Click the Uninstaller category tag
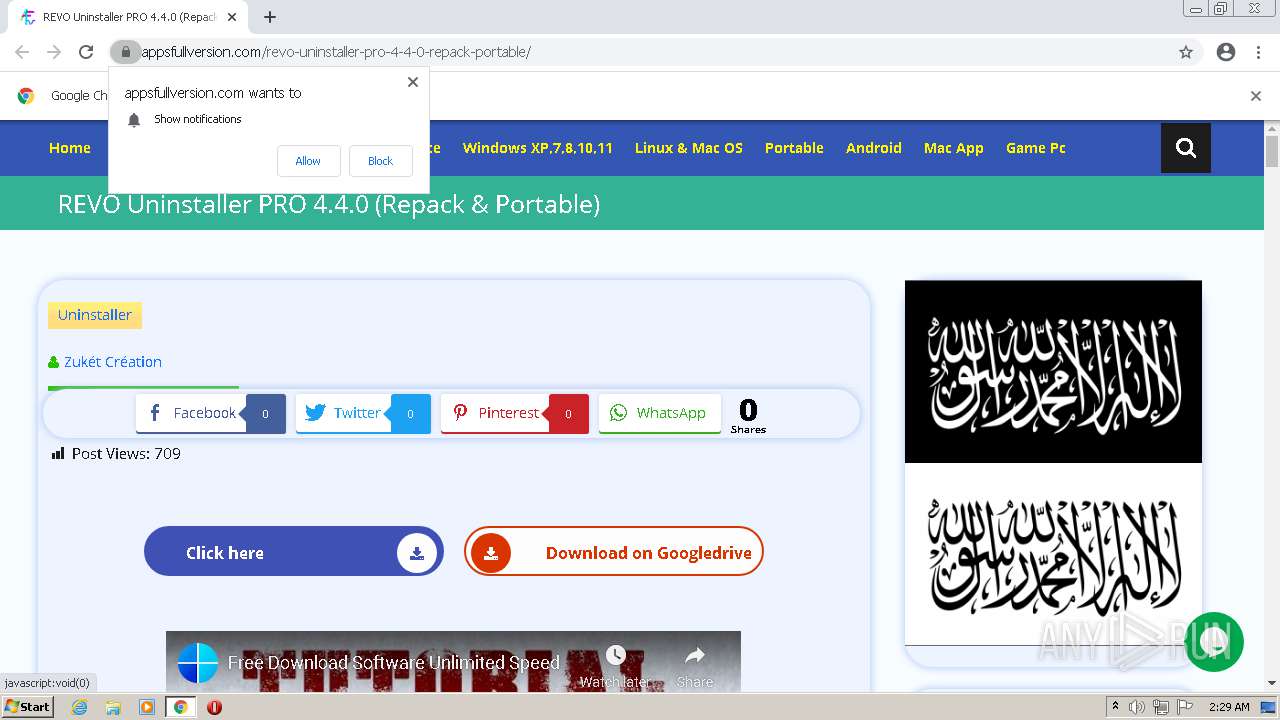Screen dimensions: 1280x720 tap(95, 315)
